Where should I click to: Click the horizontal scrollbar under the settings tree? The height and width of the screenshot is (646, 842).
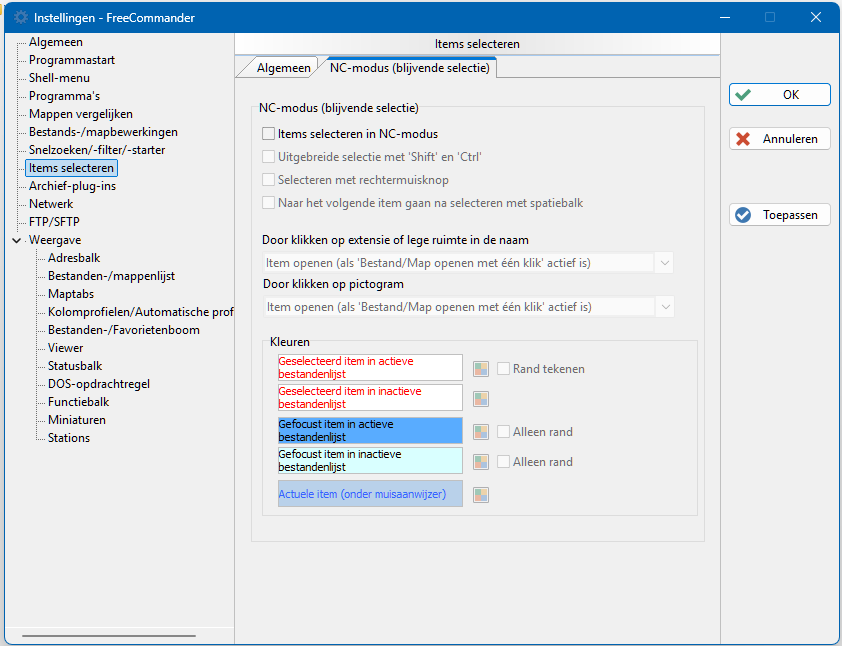tap(109, 636)
